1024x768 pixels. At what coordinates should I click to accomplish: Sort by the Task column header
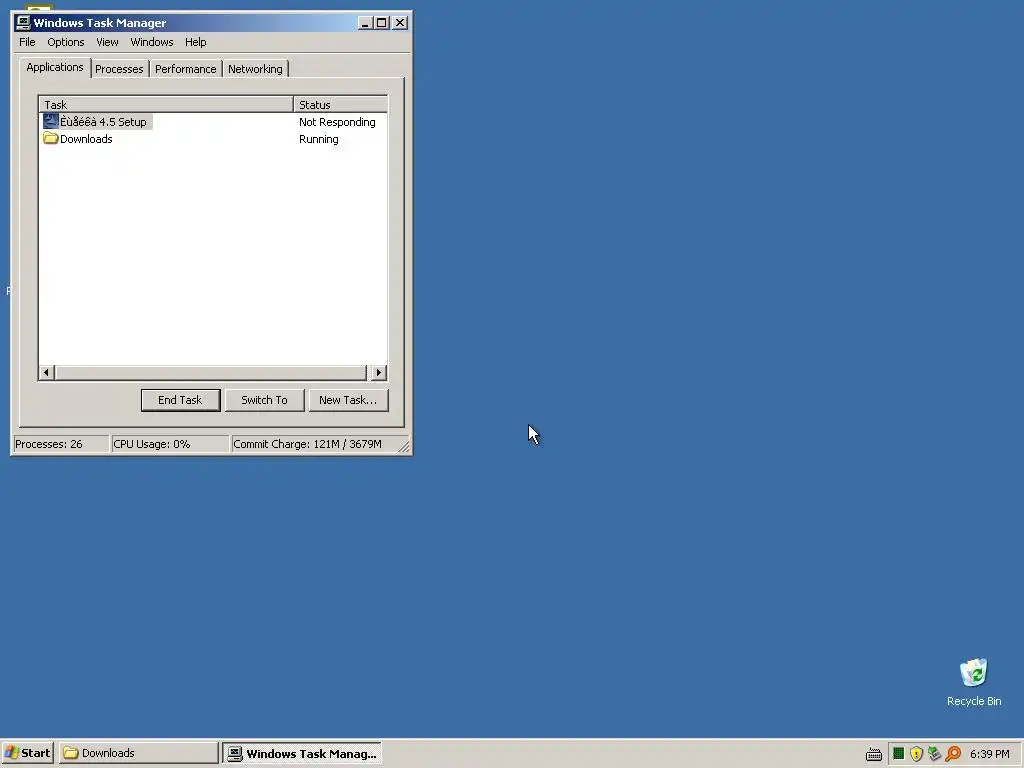(x=166, y=104)
